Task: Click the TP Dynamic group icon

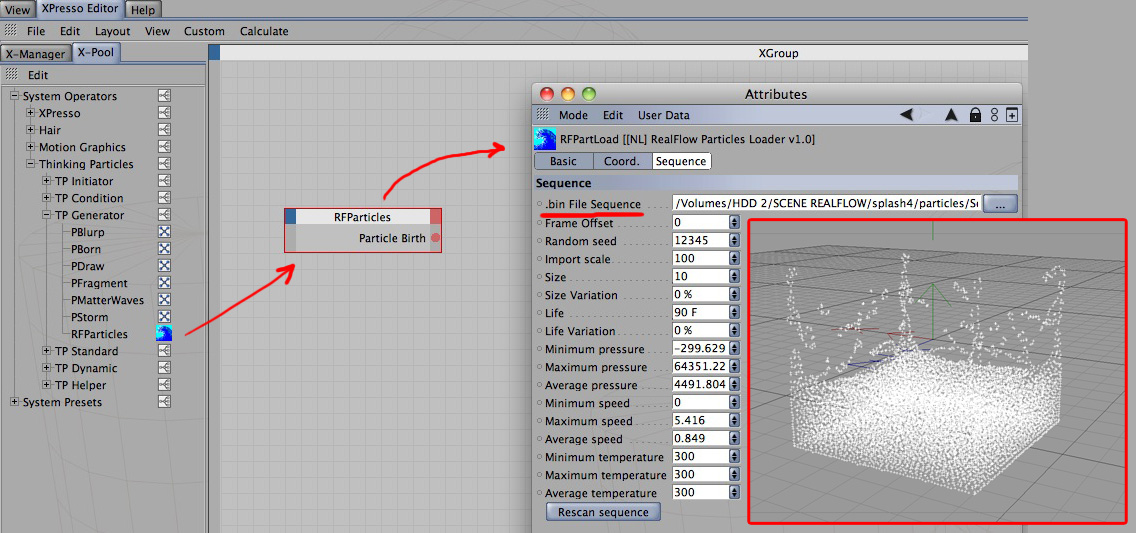Action: tap(164, 368)
